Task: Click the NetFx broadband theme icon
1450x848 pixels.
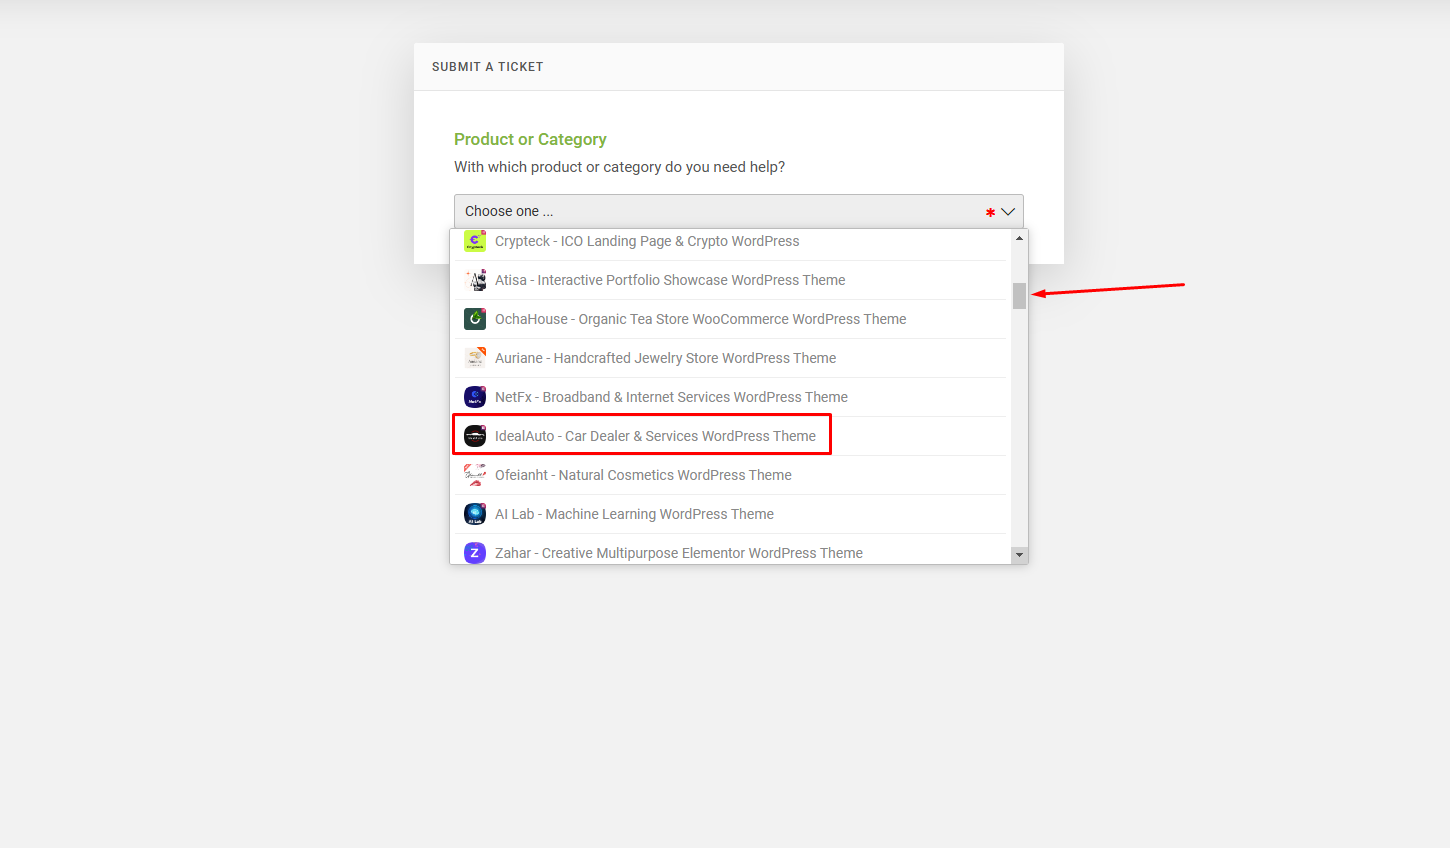Action: 475,397
